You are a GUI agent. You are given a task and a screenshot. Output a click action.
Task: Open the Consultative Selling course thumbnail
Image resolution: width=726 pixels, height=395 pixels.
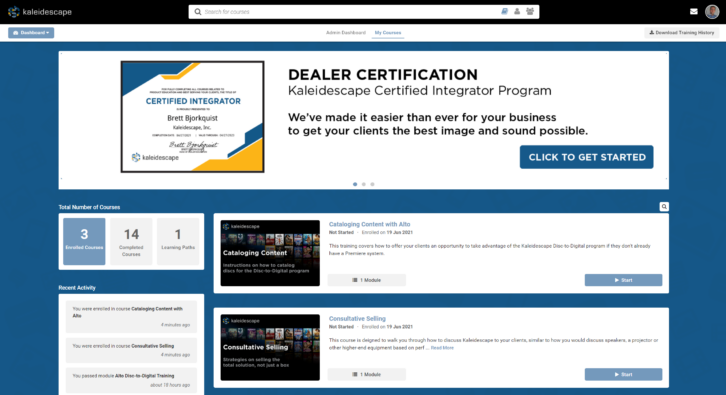tap(270, 347)
